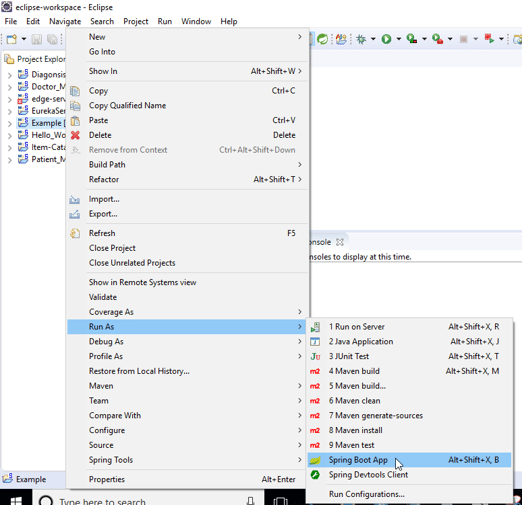Click the gray Stop toolbar icon
522x505 pixels.
point(463,39)
